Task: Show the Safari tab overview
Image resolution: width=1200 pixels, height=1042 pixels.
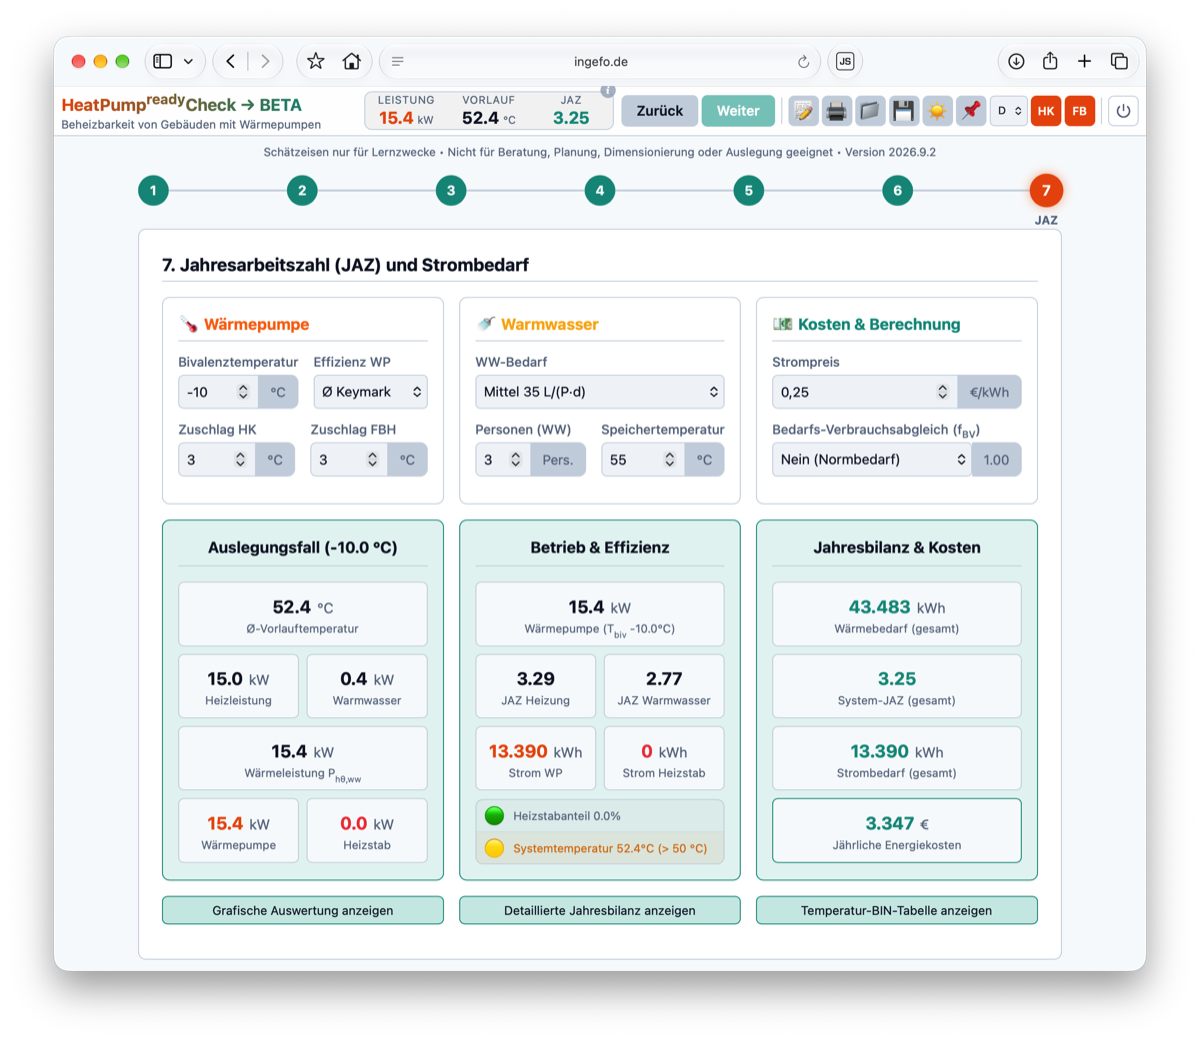Action: pos(1119,62)
